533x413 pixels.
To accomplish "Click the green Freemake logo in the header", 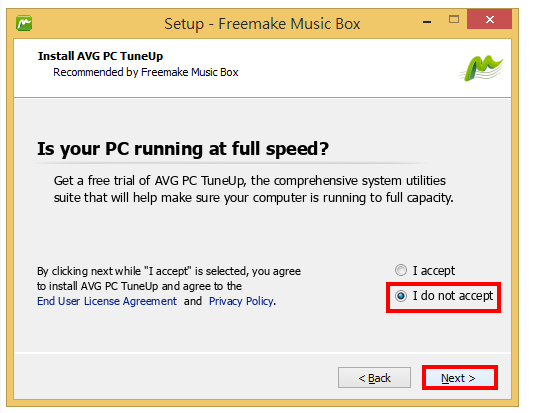I will [481, 68].
